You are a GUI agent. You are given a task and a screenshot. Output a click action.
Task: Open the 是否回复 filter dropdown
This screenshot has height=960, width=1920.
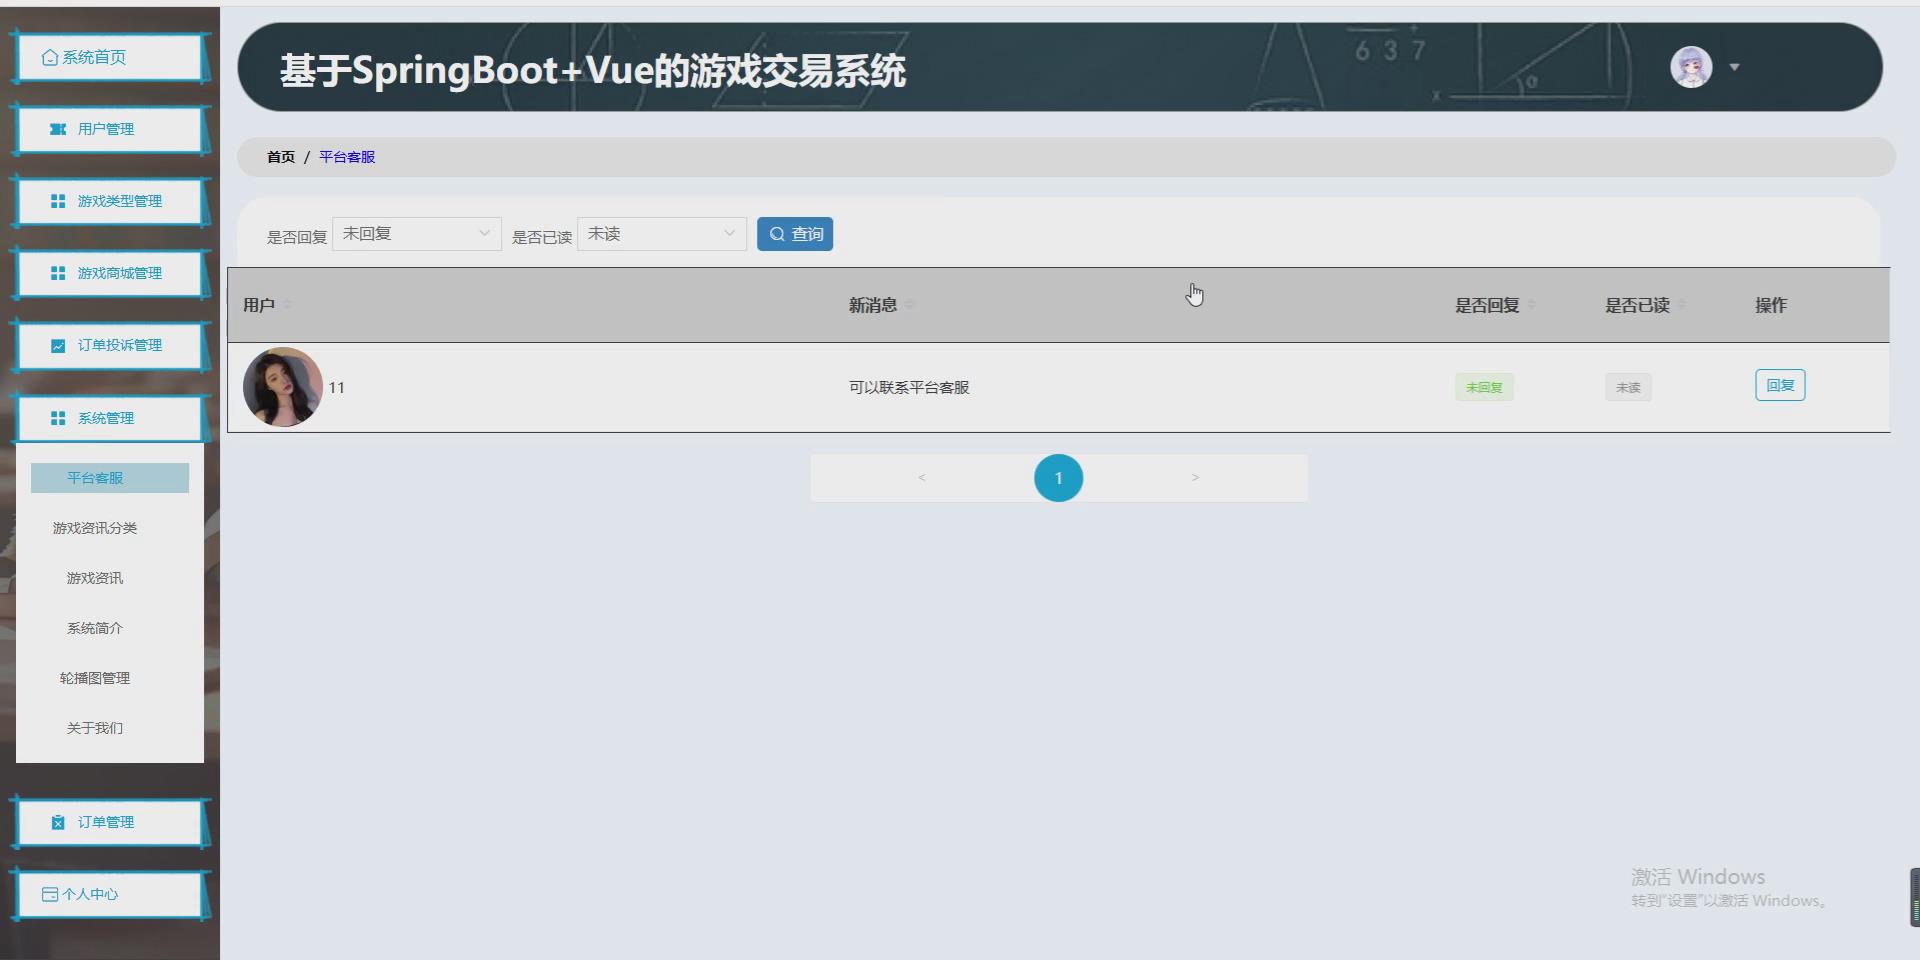(416, 233)
